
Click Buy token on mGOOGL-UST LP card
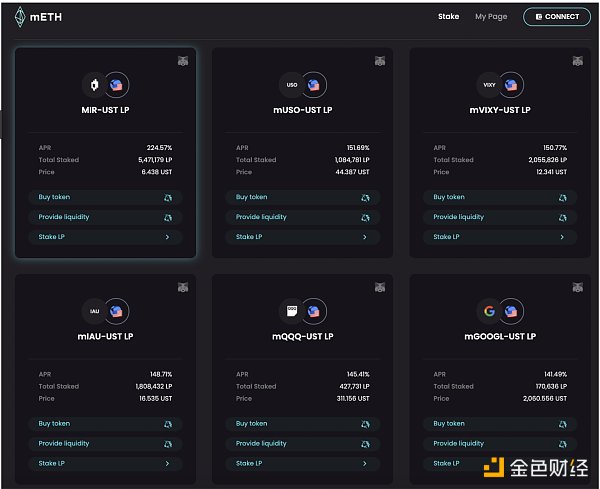pyautogui.click(x=500, y=424)
